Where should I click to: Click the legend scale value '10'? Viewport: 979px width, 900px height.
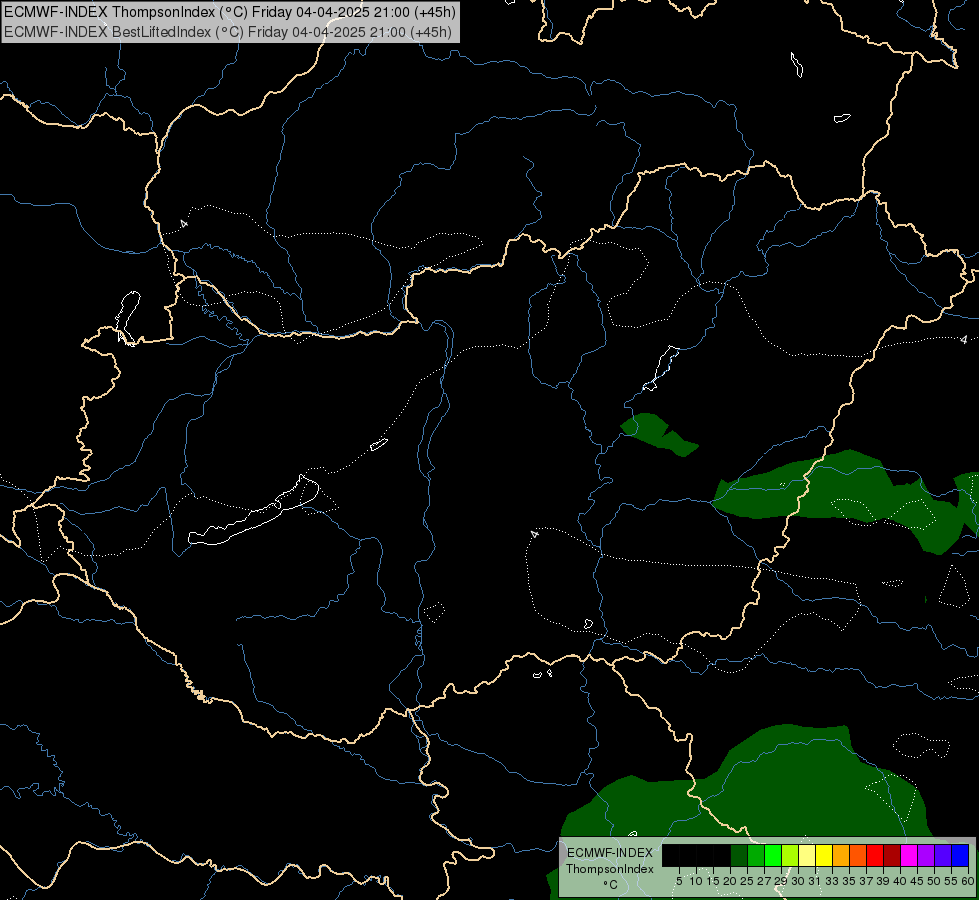tap(696, 881)
